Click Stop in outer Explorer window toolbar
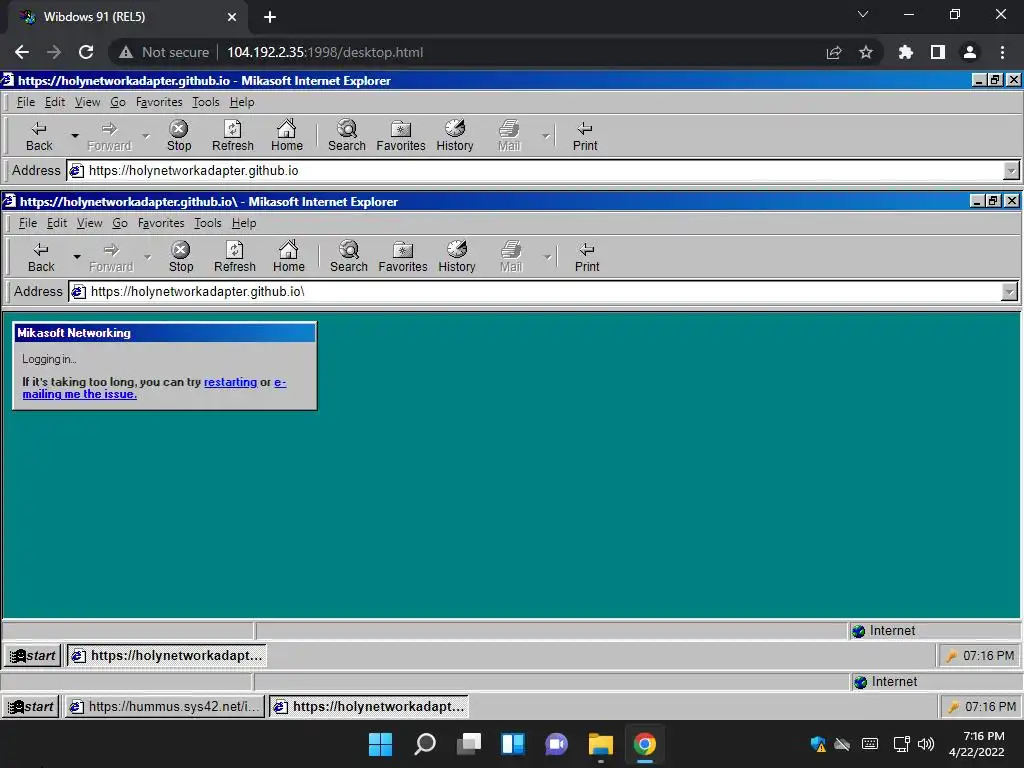Viewport: 1024px width, 768px height. click(179, 136)
